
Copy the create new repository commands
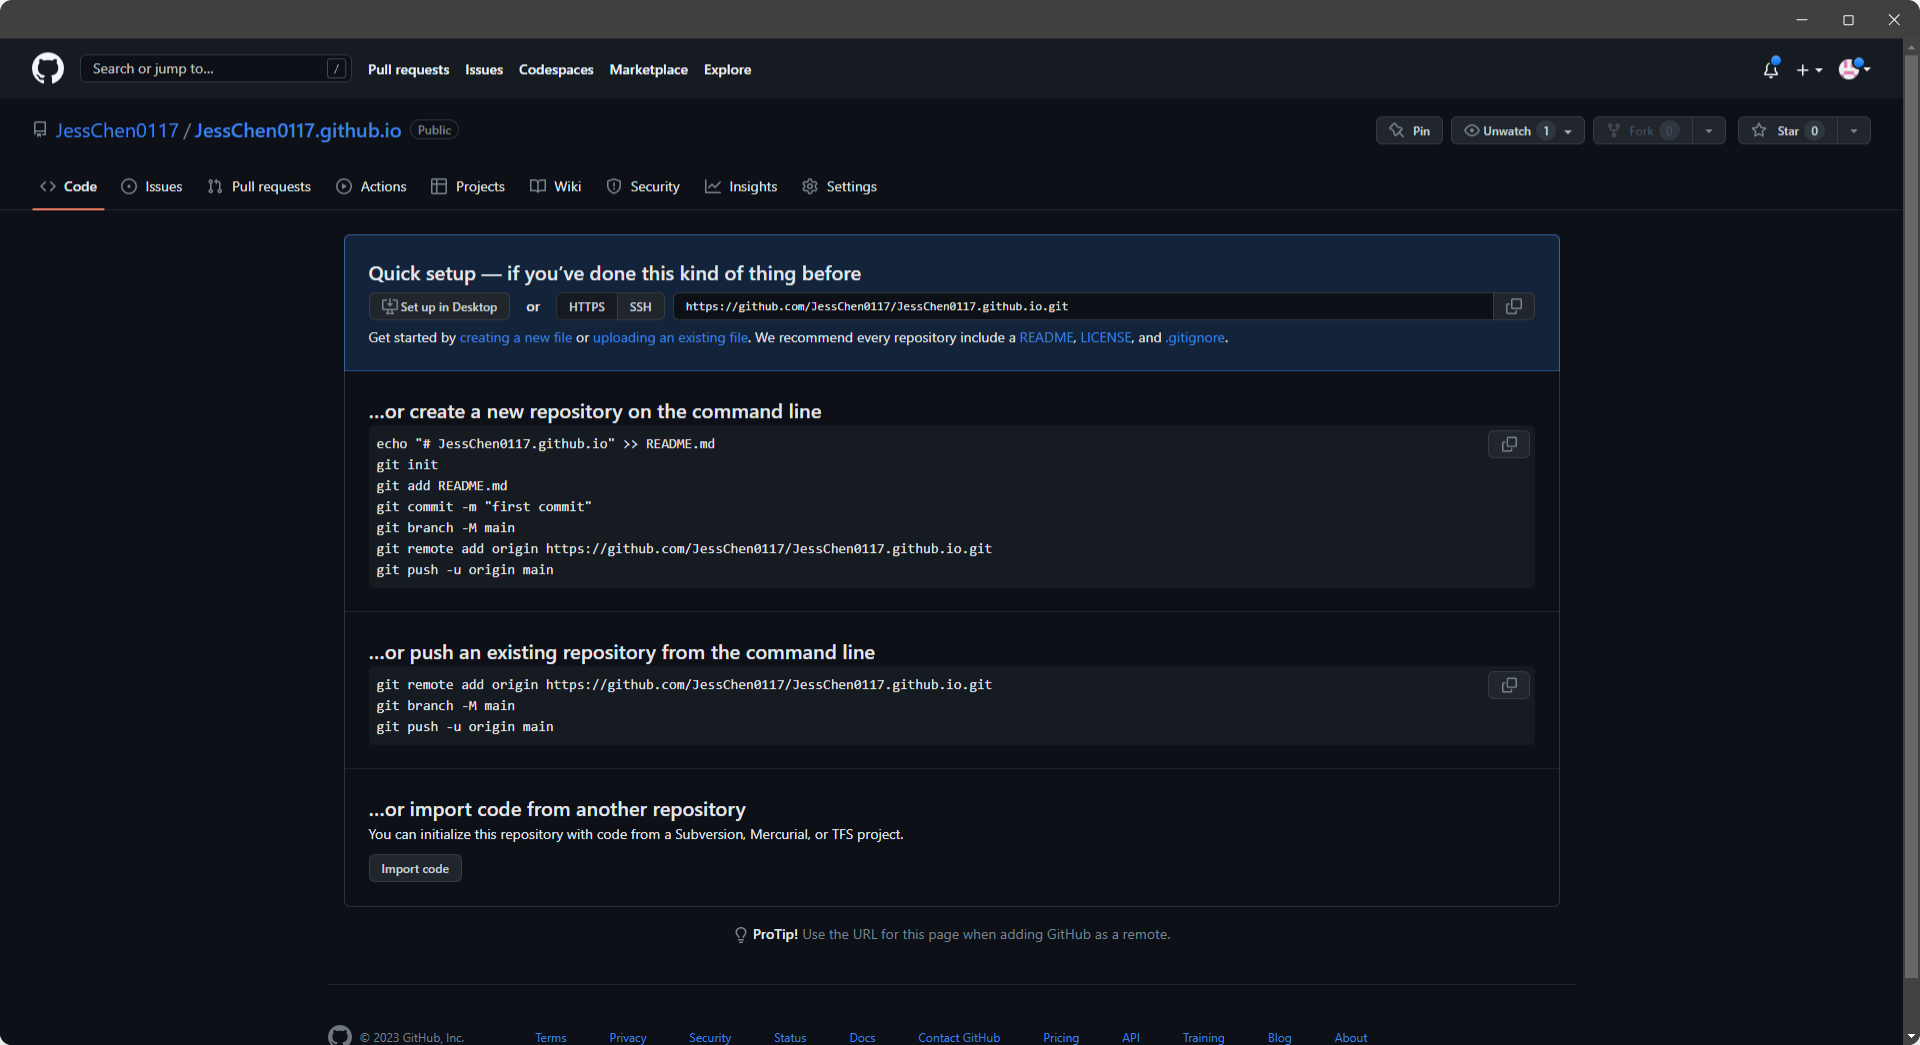click(1509, 444)
